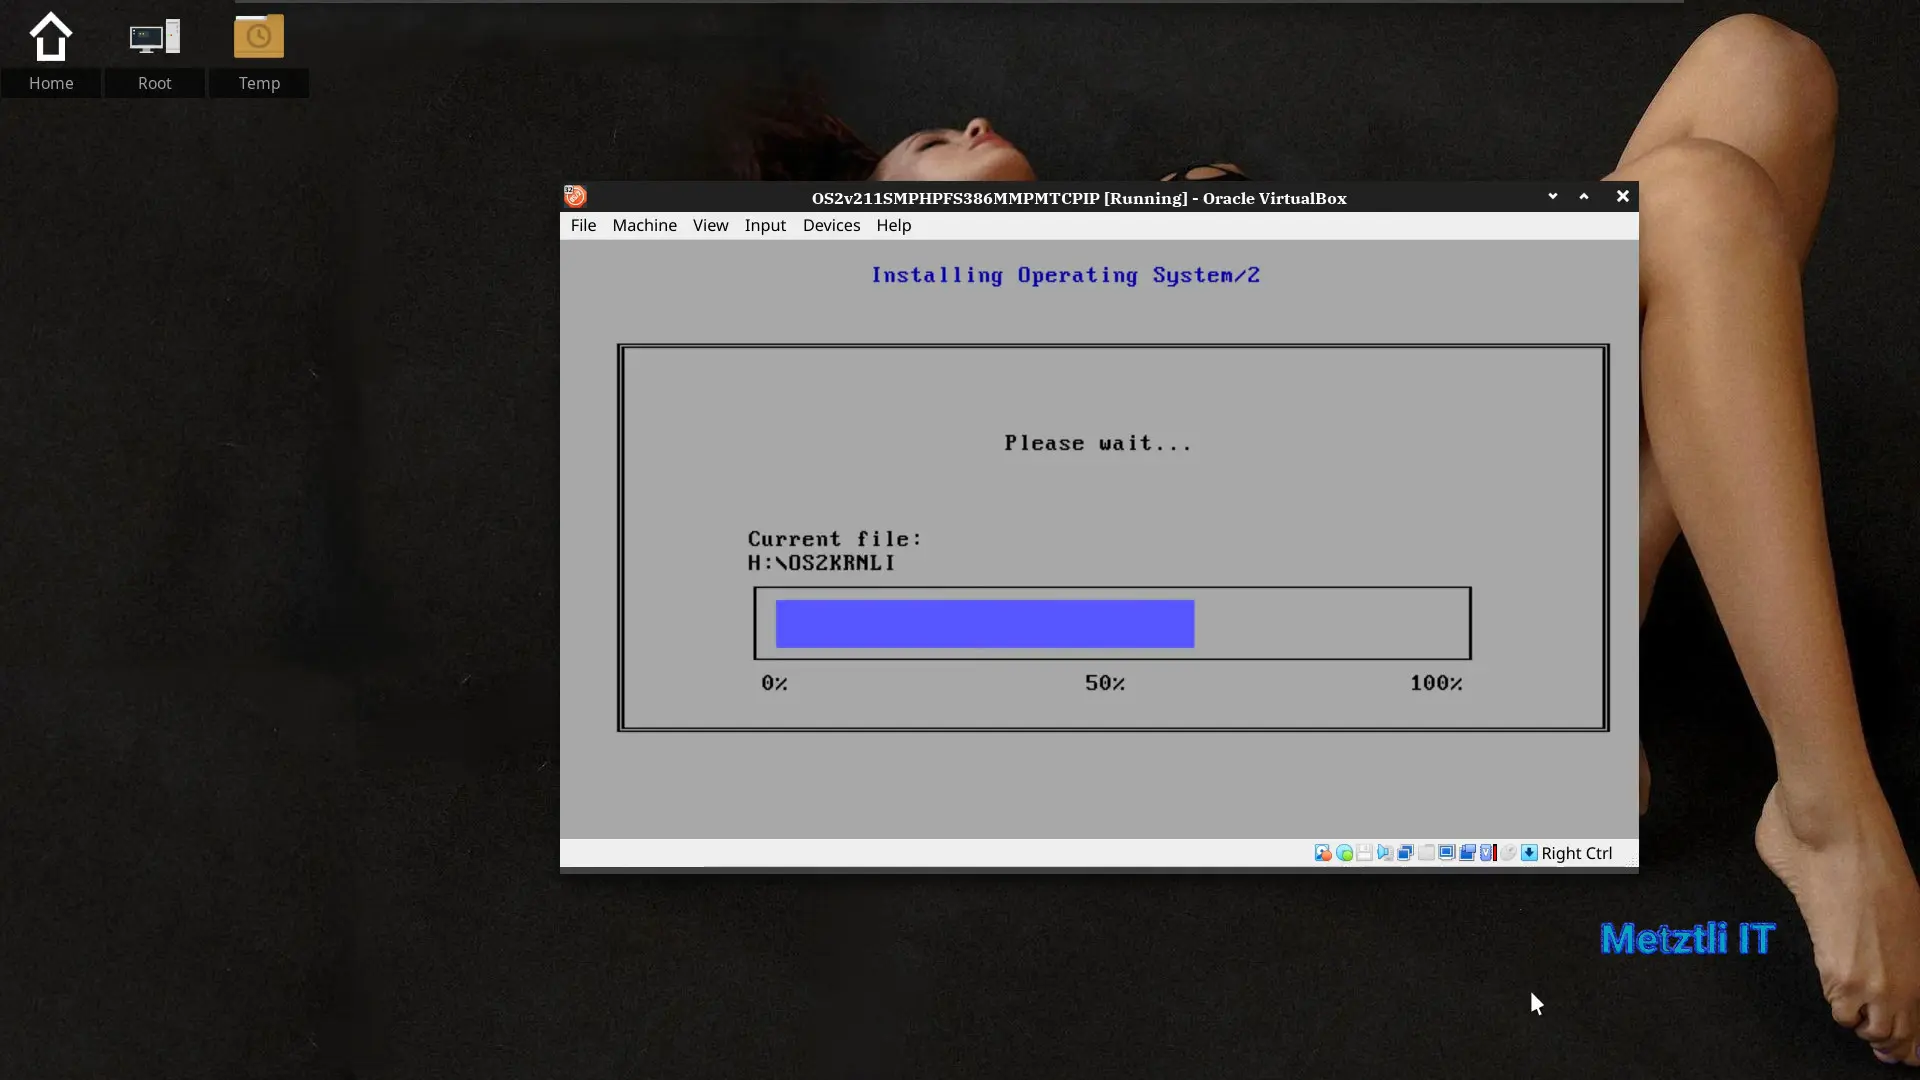Screen dimensions: 1920x1080
Task: Close the VirtualBox window
Action: click(x=1622, y=196)
